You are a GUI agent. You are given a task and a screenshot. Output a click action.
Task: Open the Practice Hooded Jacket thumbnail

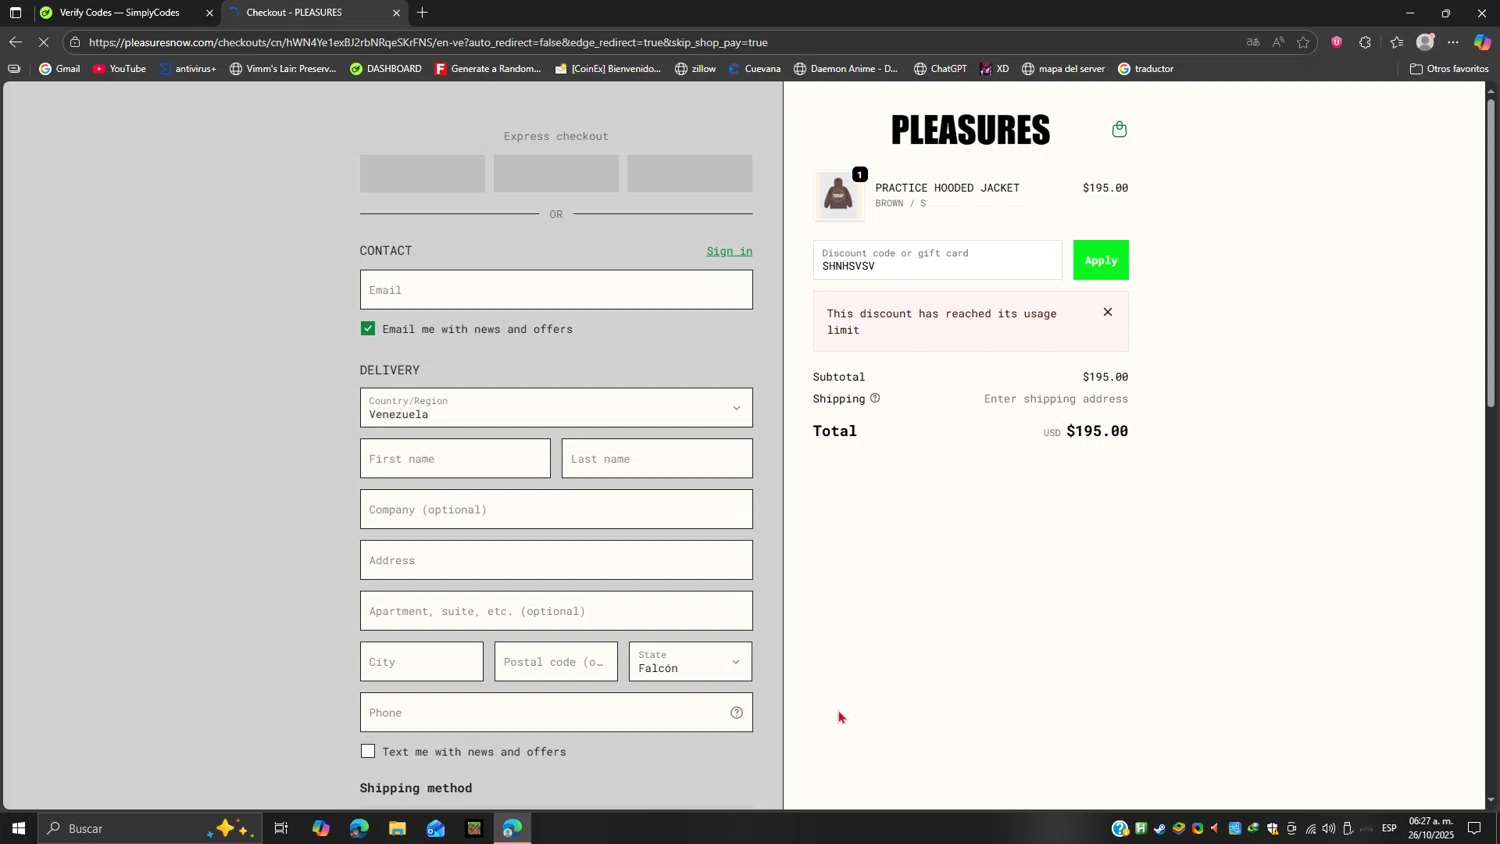coord(838,194)
